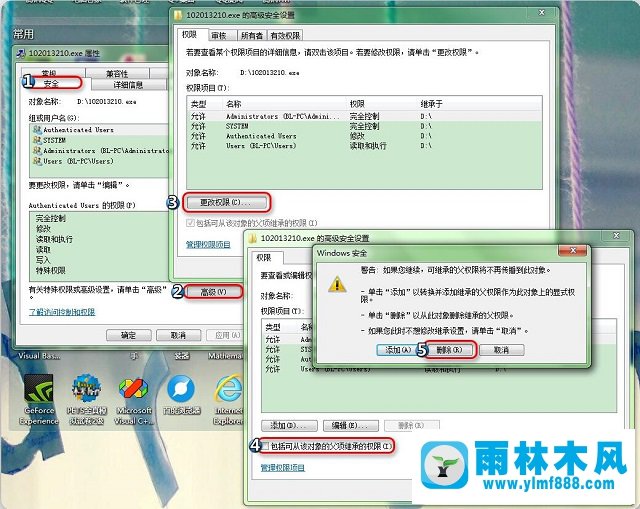Select SYSTEM 完全控制 row in permission list
Viewport: 640px width, 509px height.
[x=364, y=126]
